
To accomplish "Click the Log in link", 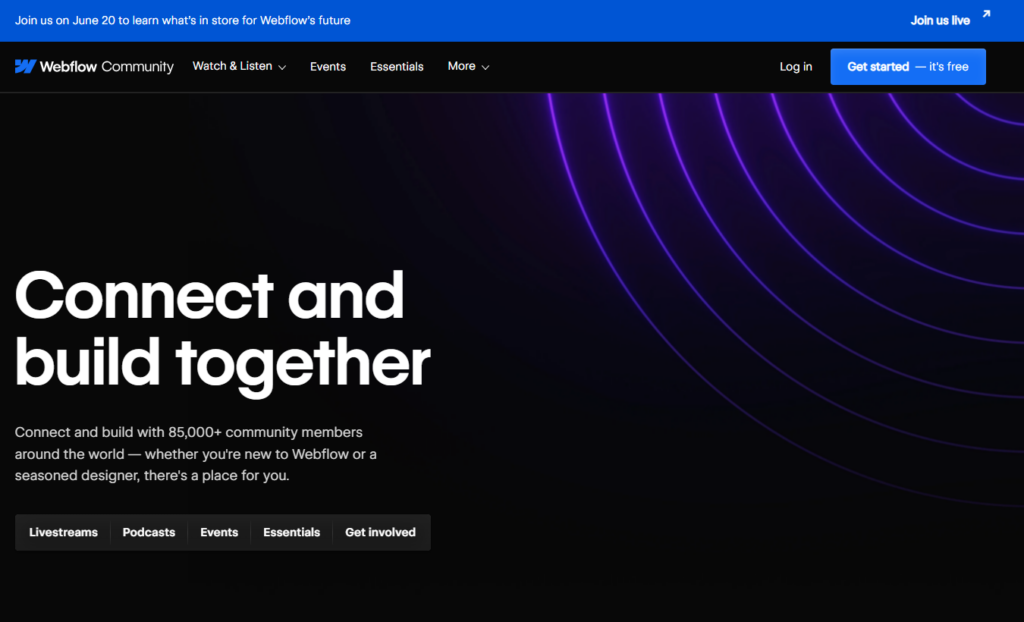I will click(795, 67).
